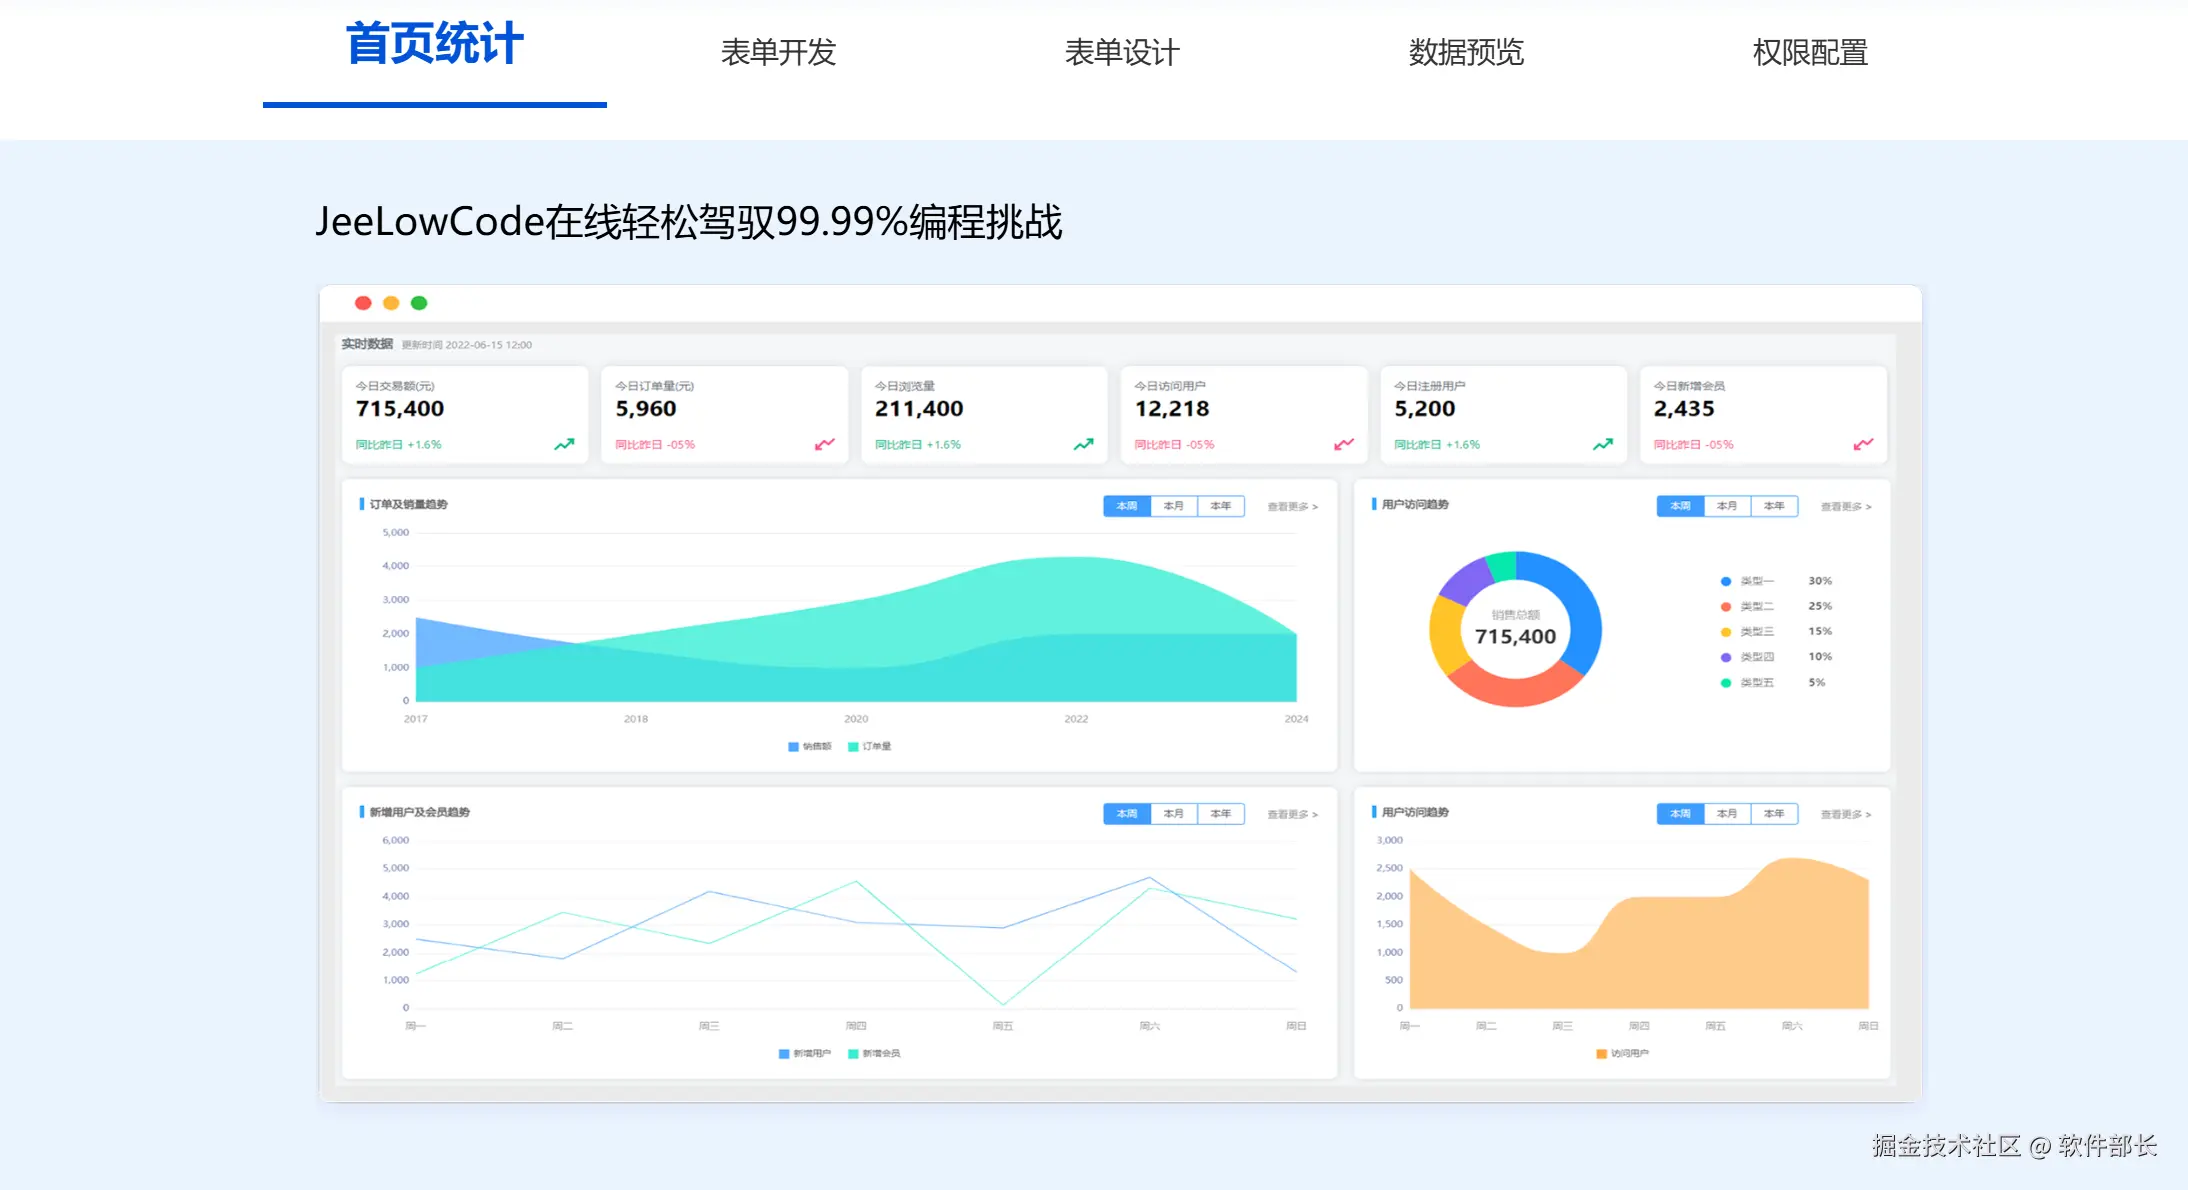Select 本月 in 订单及销量趋势 chart

click(x=1174, y=506)
